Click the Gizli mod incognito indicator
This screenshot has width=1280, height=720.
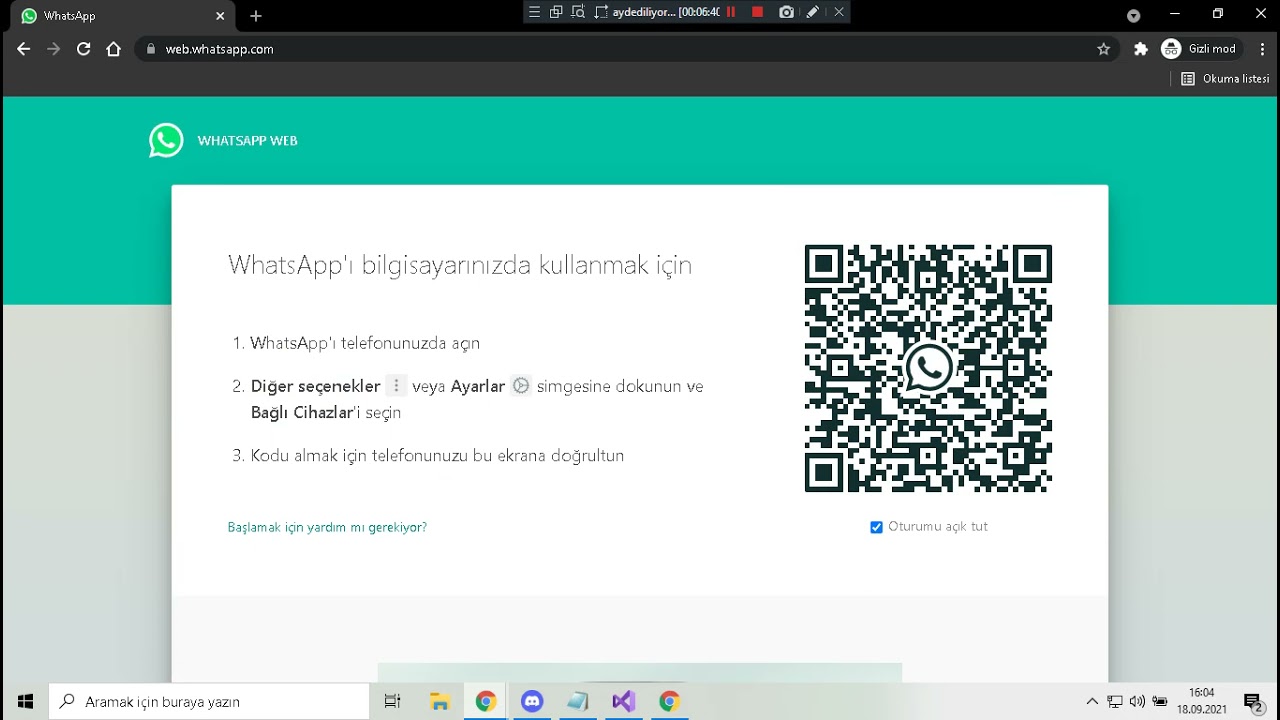coord(1199,49)
